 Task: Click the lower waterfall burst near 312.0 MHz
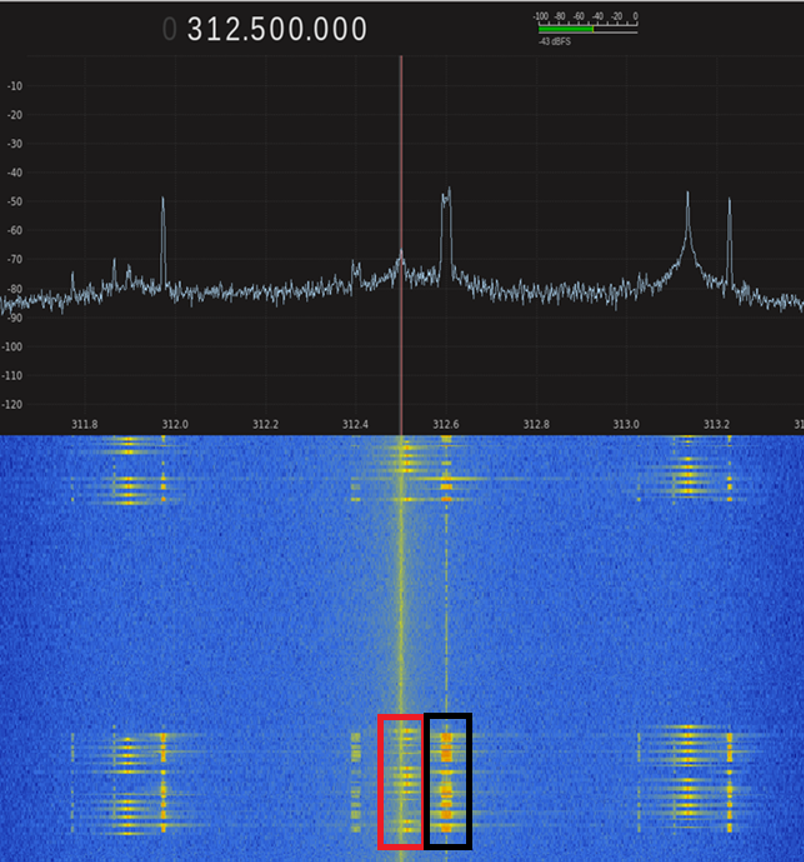click(x=163, y=780)
